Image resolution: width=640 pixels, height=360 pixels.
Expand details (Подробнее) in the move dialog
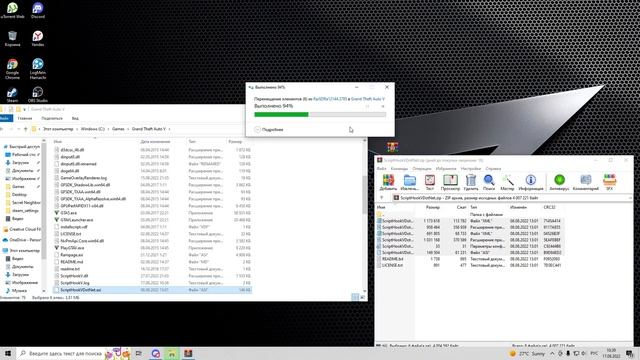tap(269, 129)
